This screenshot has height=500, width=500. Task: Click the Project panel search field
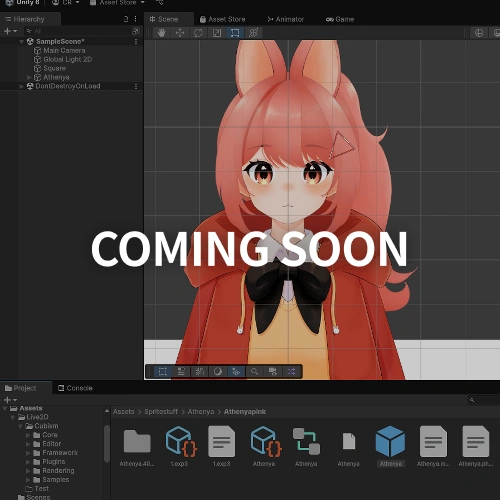(x=483, y=400)
